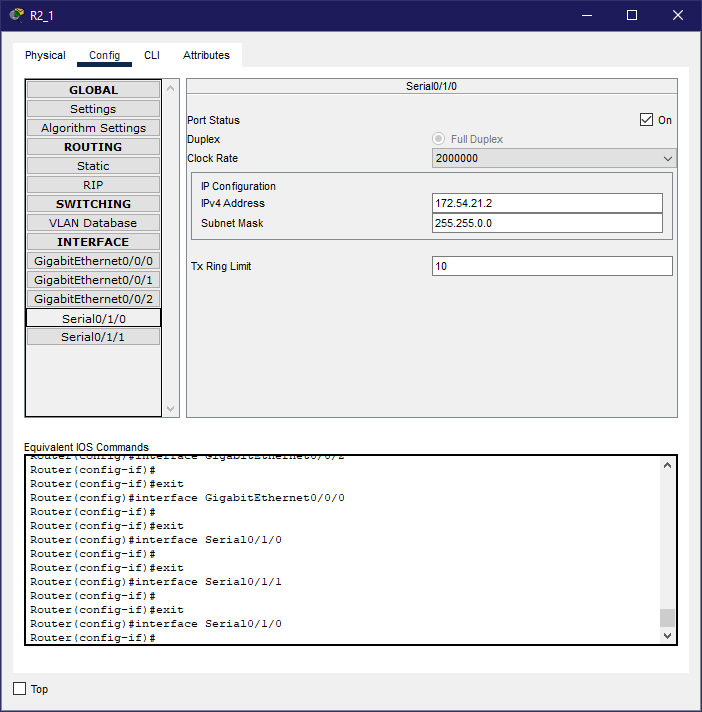The width and height of the screenshot is (702, 712).
Task: Open RIP routing configuration
Action: click(93, 185)
